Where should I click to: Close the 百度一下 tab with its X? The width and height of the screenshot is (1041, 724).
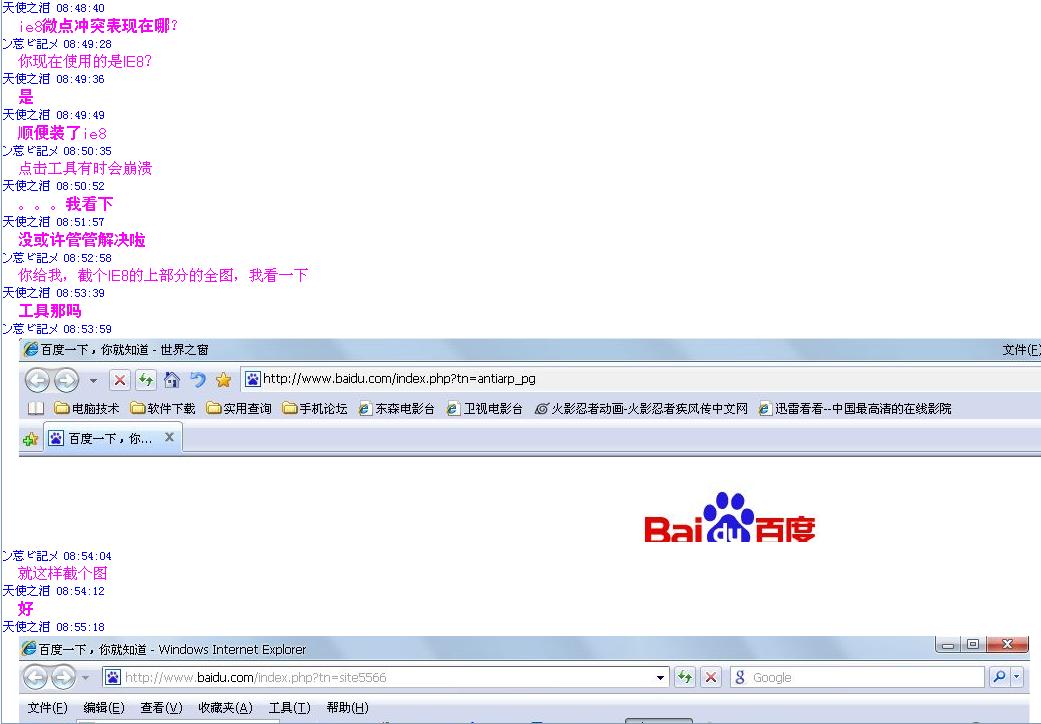coord(169,437)
